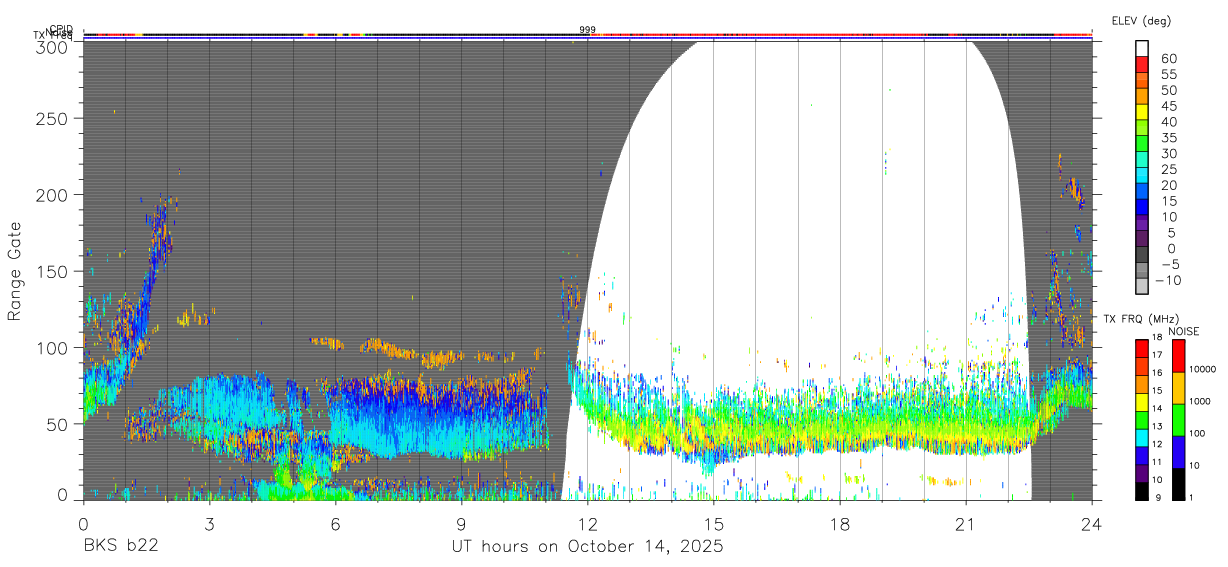
Task: Click the "21" hour tick on the x-axis
Action: click(966, 523)
